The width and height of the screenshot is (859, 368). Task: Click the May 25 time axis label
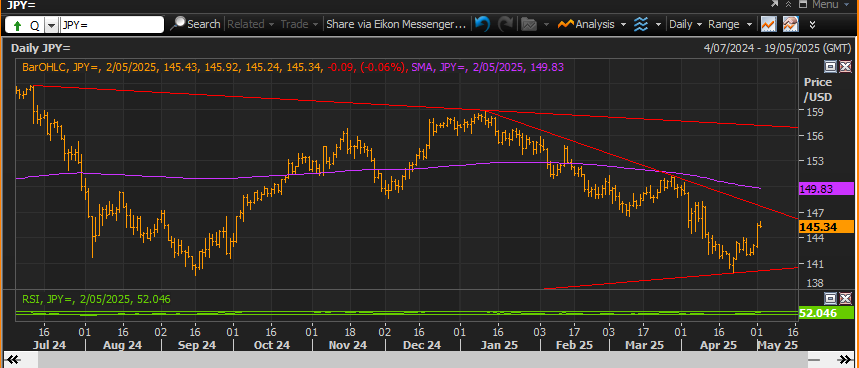777,346
